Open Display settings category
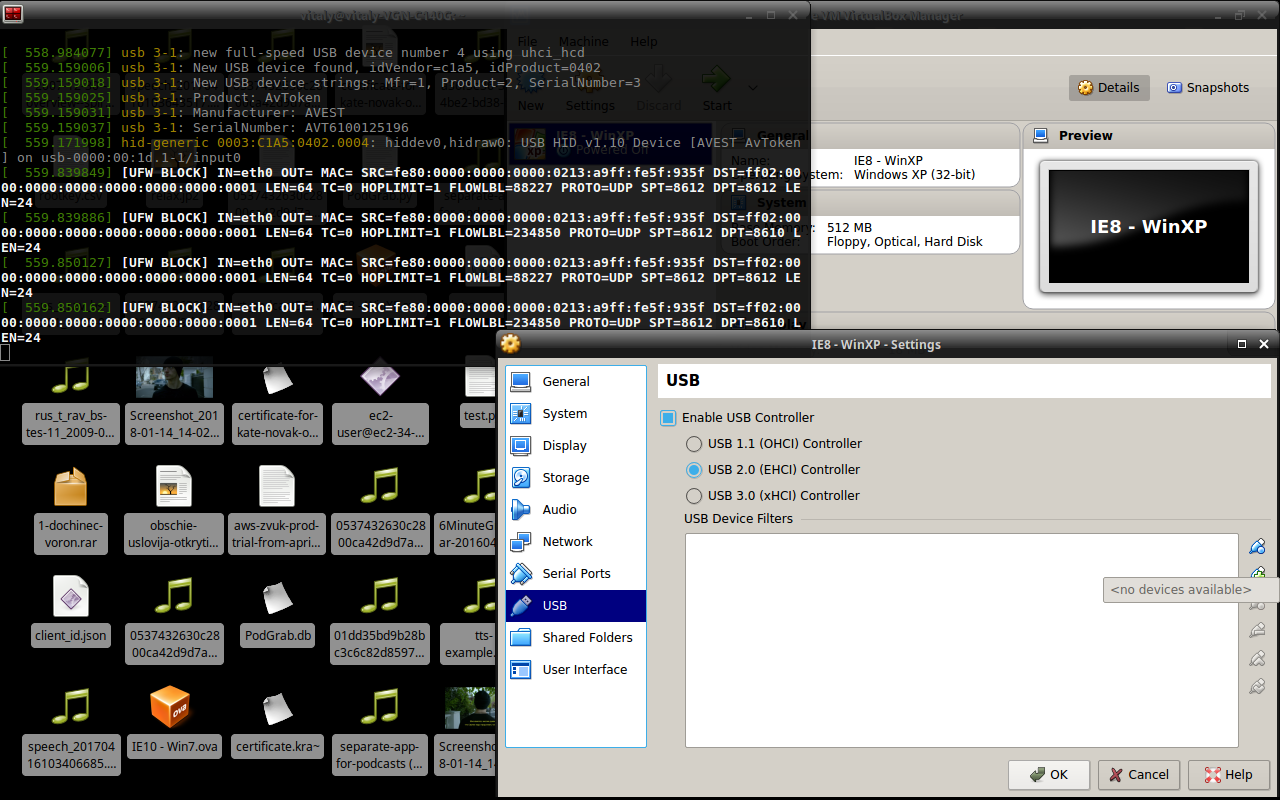The width and height of the screenshot is (1280, 800). (576, 445)
